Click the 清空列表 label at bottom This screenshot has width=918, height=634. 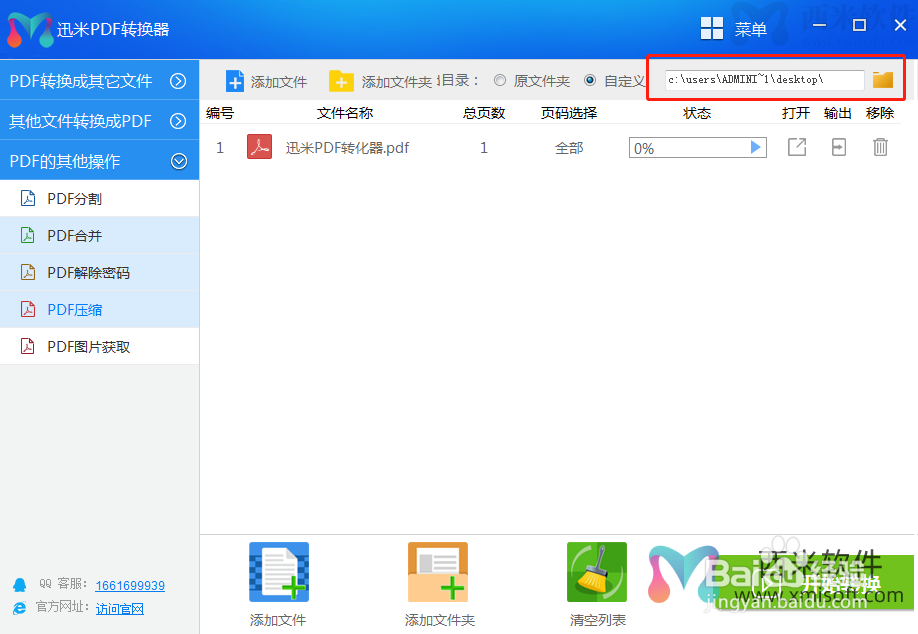click(598, 620)
